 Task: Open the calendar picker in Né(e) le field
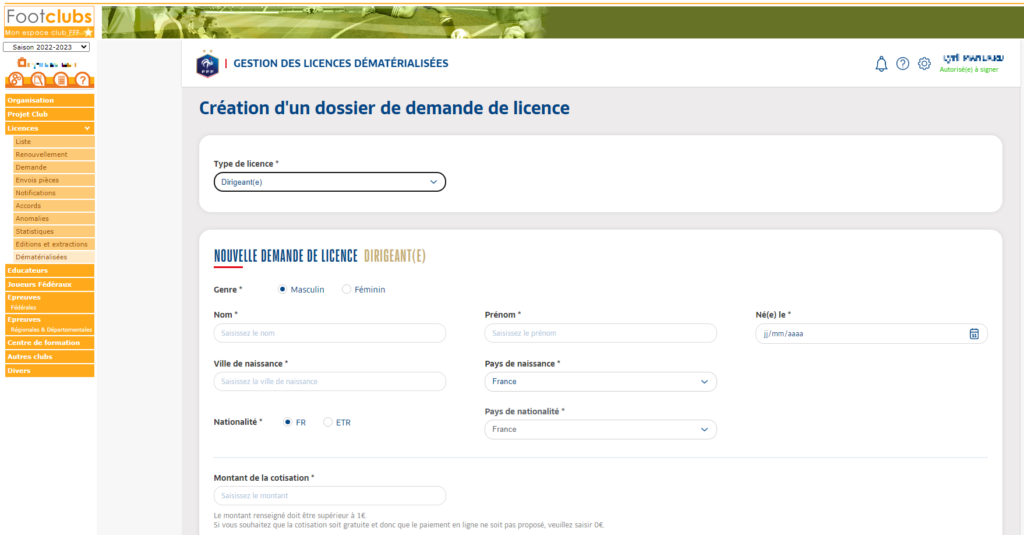[974, 334]
